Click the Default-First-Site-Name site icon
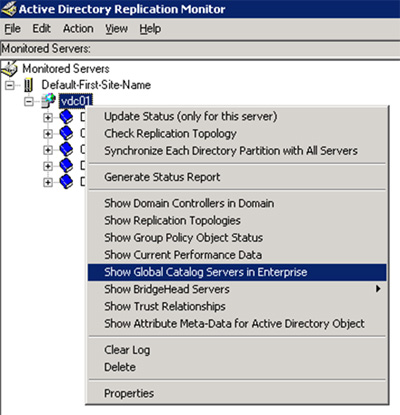400x415 pixels. tap(29, 85)
